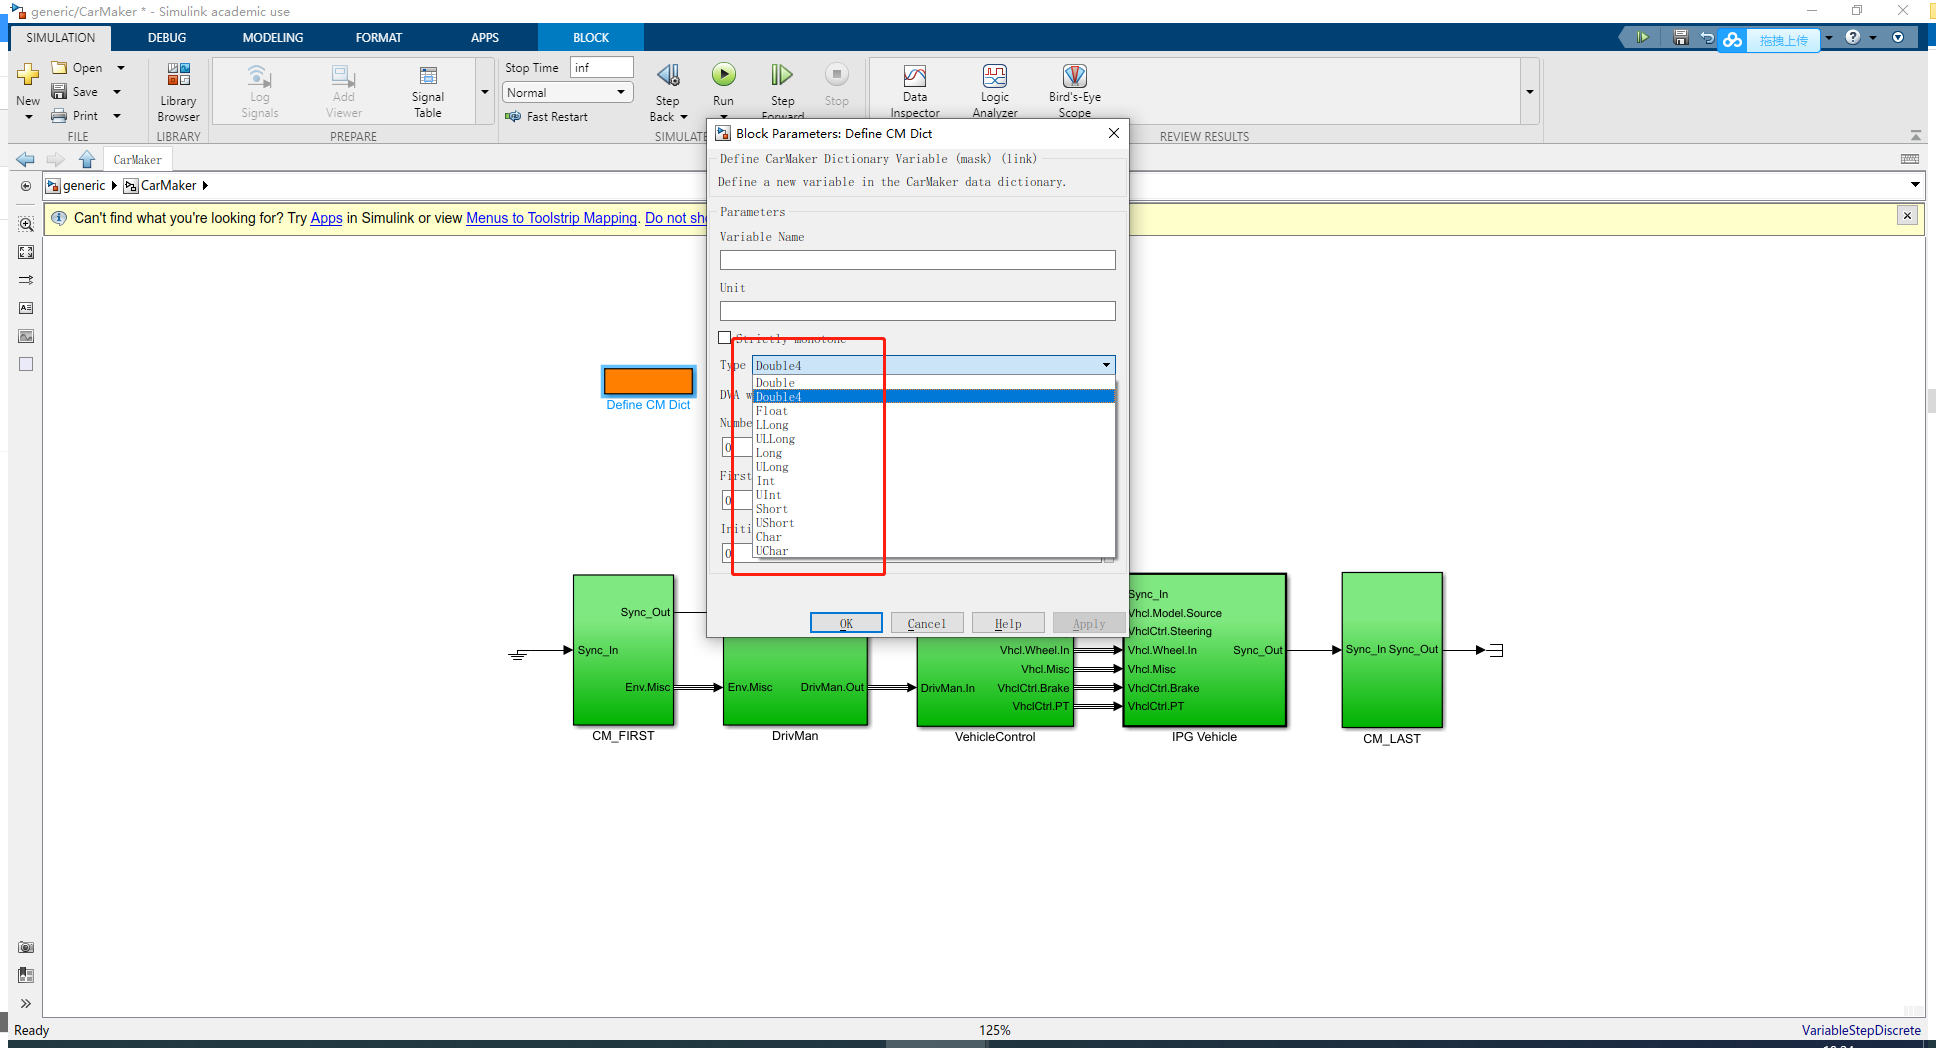1936x1048 pixels.
Task: Select the Zoom tool in the left palette
Action: pyautogui.click(x=26, y=224)
